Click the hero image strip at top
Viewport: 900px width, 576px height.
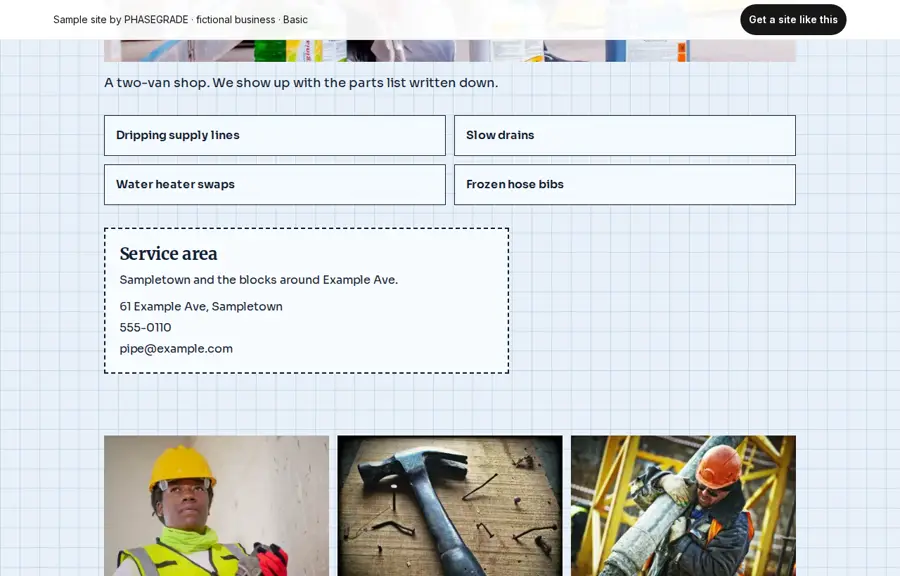(449, 50)
